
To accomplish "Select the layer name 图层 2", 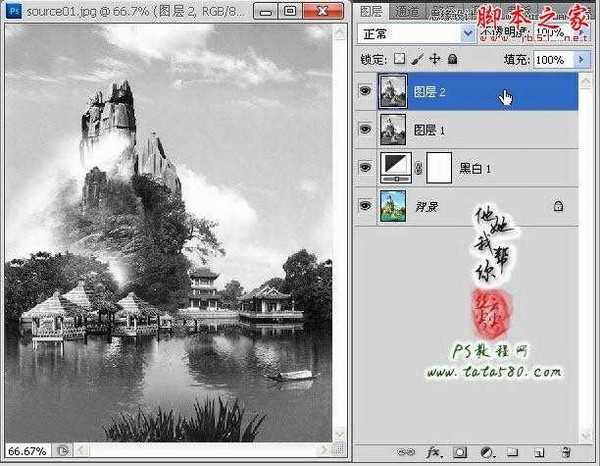I will click(x=430, y=92).
